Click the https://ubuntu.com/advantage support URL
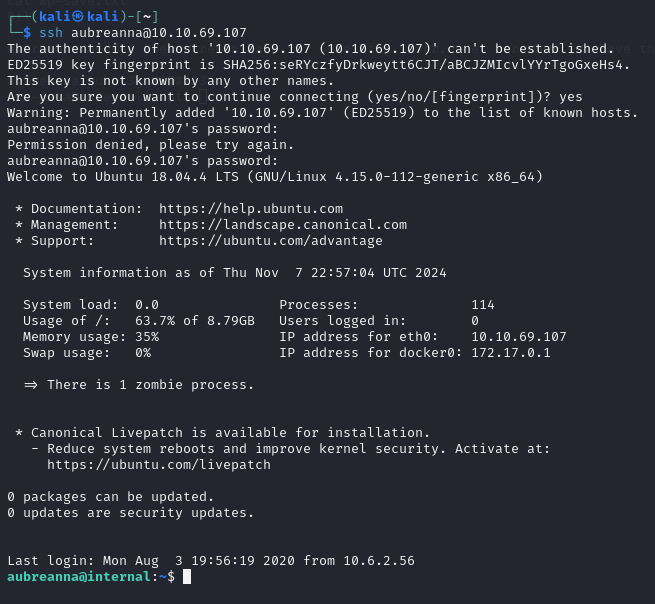The image size is (655, 604). pos(270,241)
